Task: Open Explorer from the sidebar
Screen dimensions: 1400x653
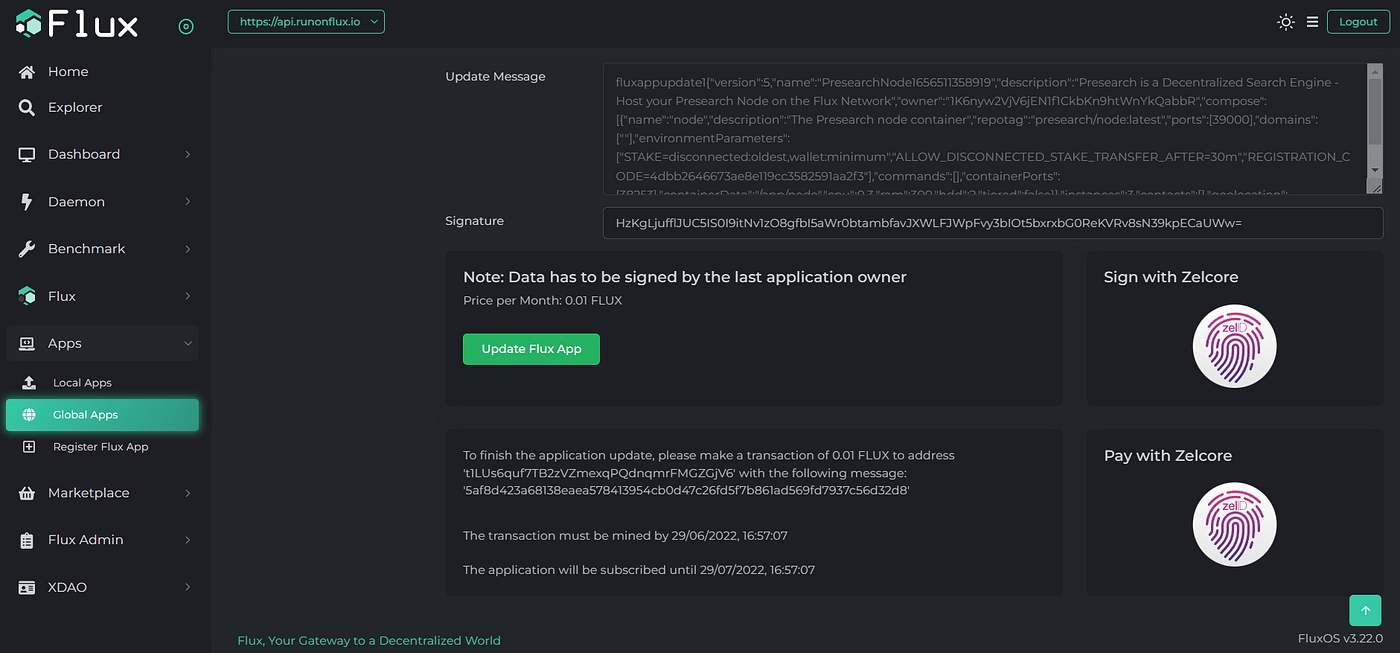Action: [x=75, y=107]
